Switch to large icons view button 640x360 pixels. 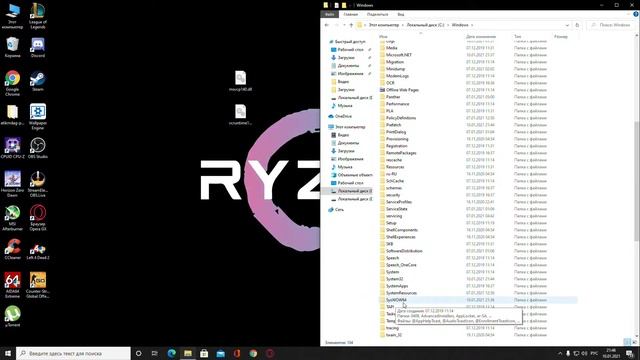pyautogui.click(x=634, y=342)
